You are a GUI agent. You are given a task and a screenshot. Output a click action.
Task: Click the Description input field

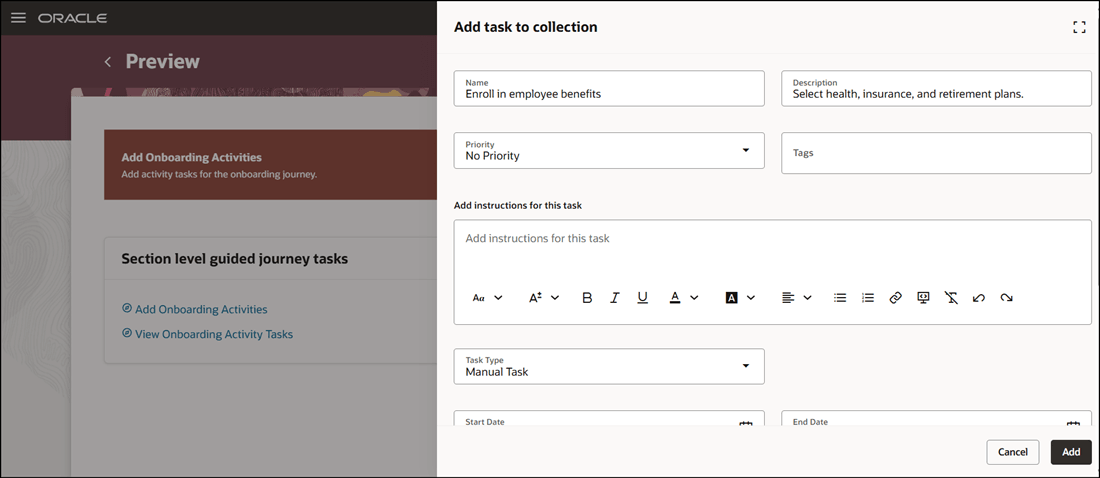936,88
